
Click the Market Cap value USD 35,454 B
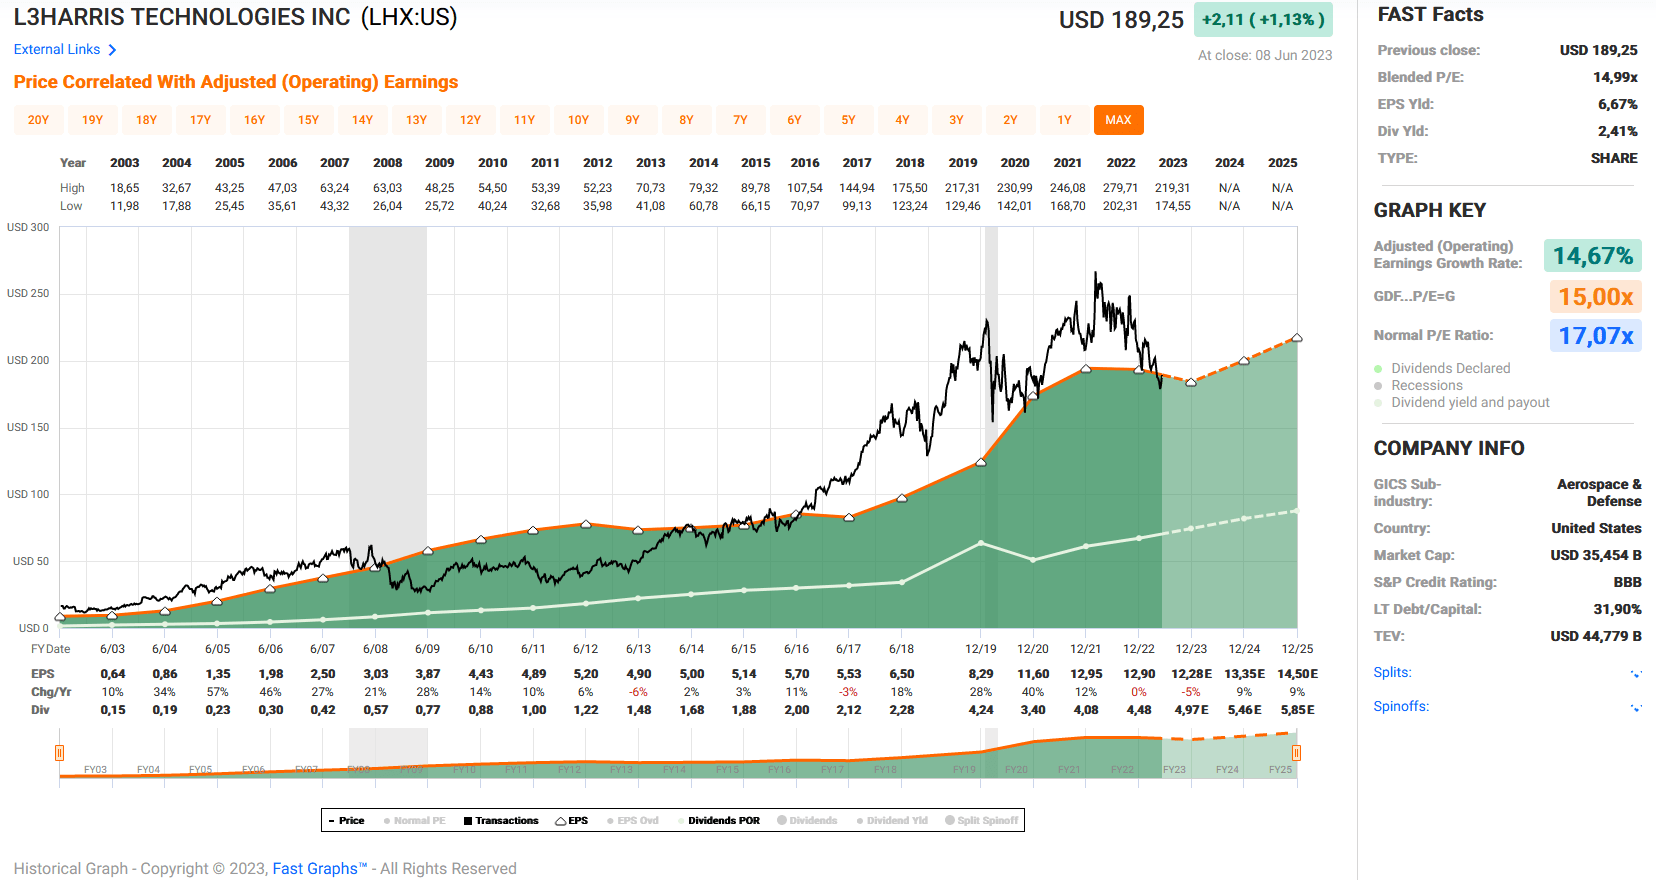click(1596, 555)
